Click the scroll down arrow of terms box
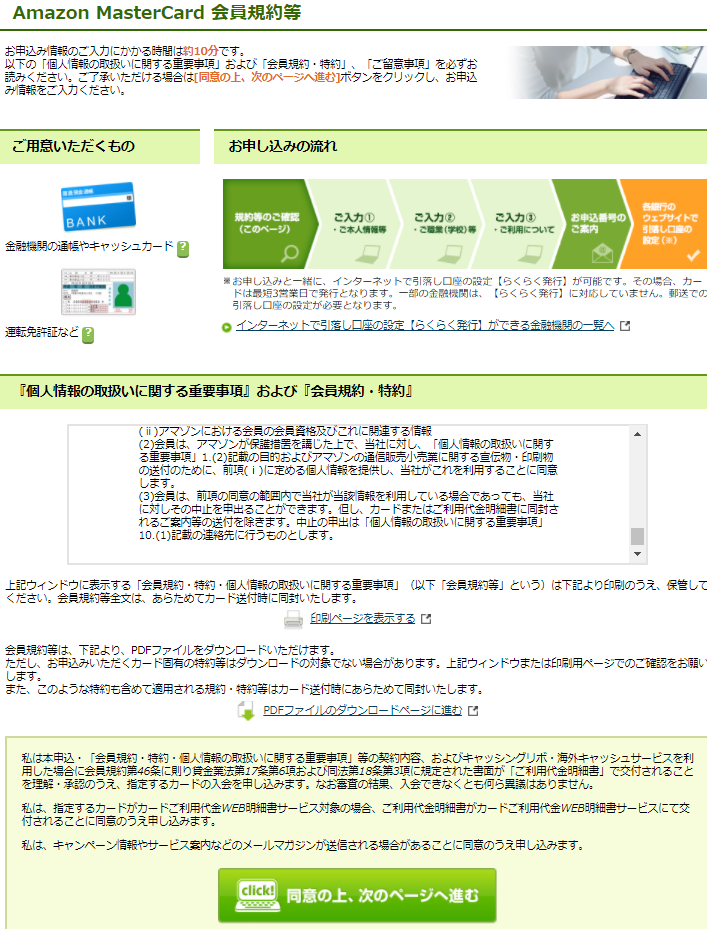 click(638, 554)
